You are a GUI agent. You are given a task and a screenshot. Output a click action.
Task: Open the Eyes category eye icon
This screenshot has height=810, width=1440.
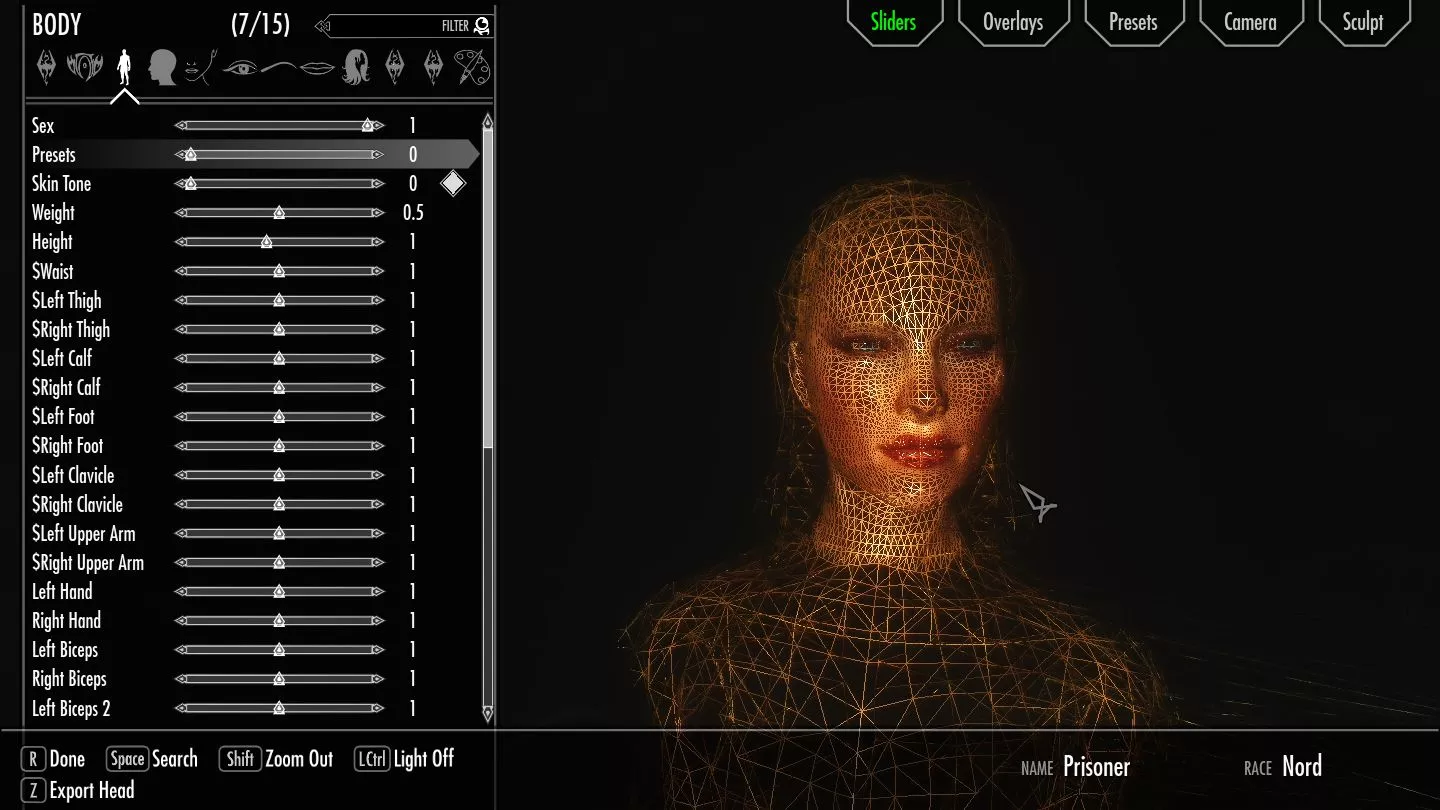(x=240, y=68)
